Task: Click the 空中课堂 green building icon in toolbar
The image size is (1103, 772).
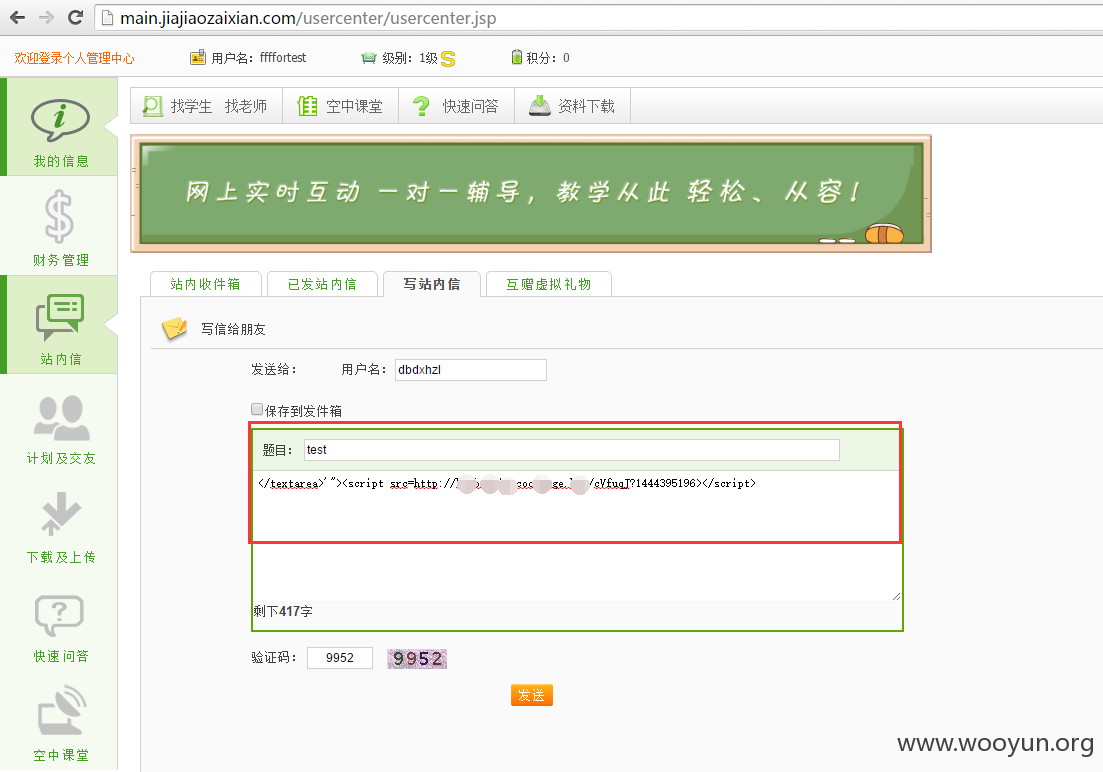Action: tap(307, 106)
